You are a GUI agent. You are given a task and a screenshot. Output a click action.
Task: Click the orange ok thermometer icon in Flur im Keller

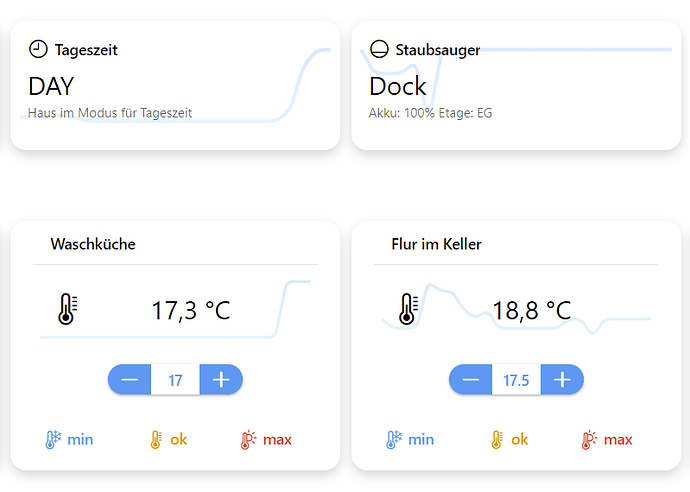pos(497,439)
